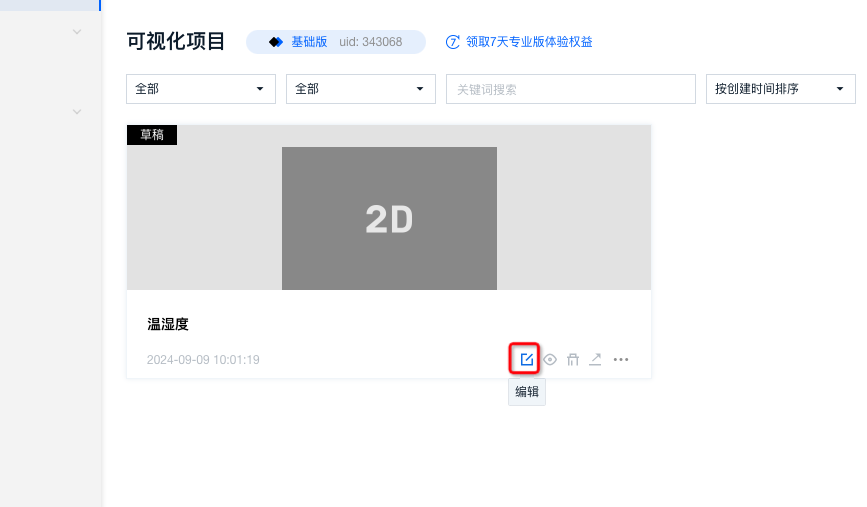Click the 编辑 tooltip label
Viewport: 867px width, 507px height.
[x=527, y=392]
